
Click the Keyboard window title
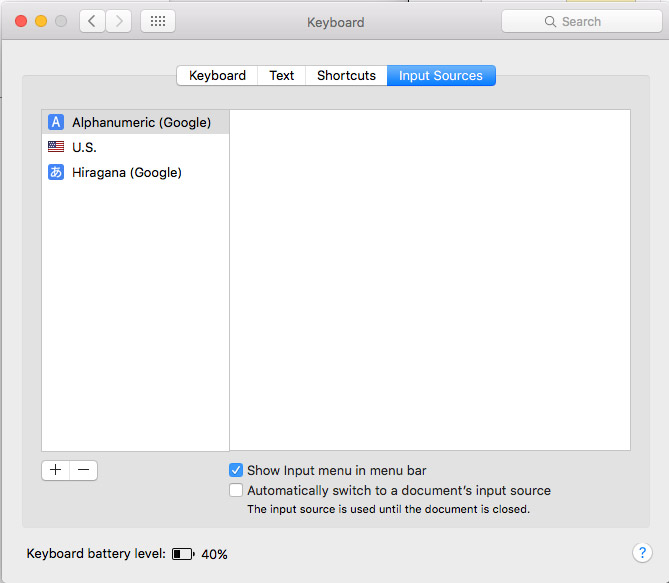(x=335, y=22)
